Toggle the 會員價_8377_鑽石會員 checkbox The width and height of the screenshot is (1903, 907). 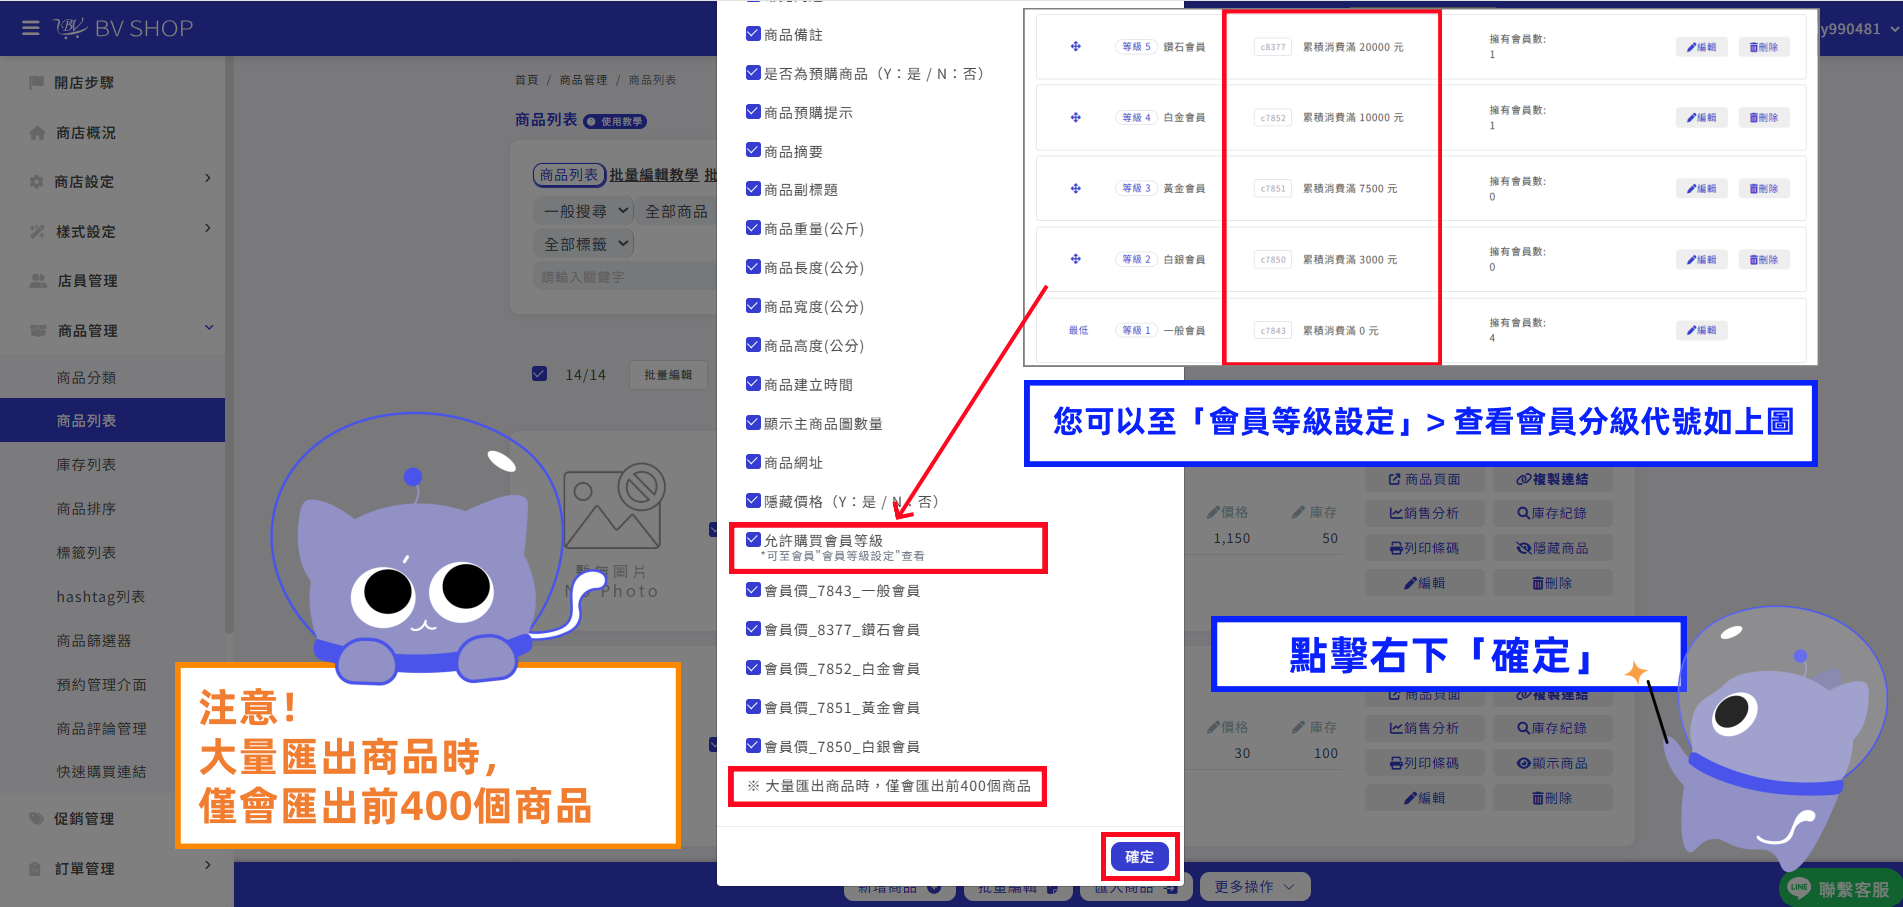tap(753, 629)
